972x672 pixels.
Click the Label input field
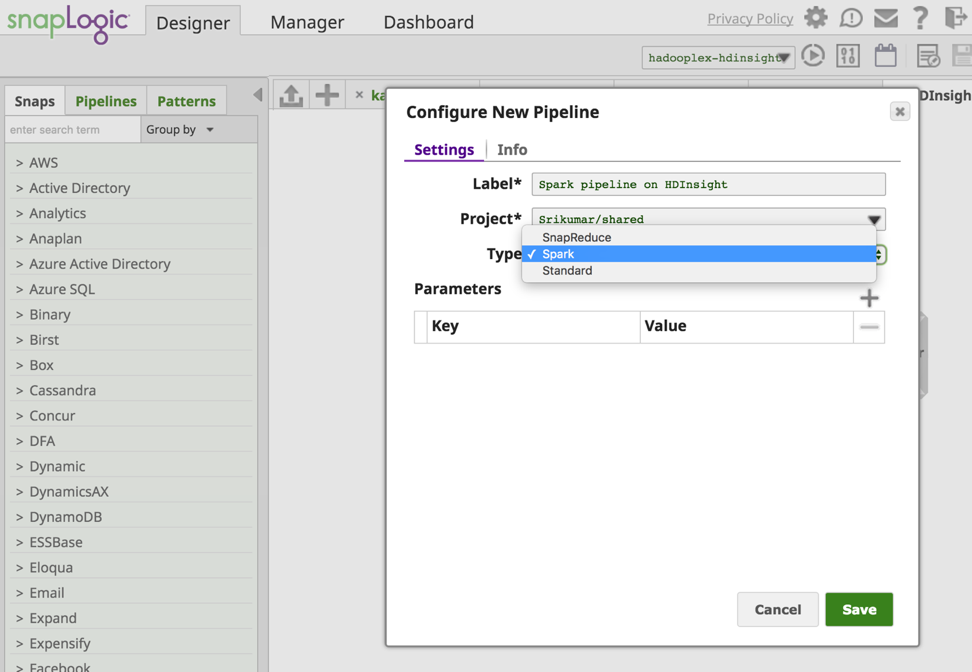click(709, 185)
